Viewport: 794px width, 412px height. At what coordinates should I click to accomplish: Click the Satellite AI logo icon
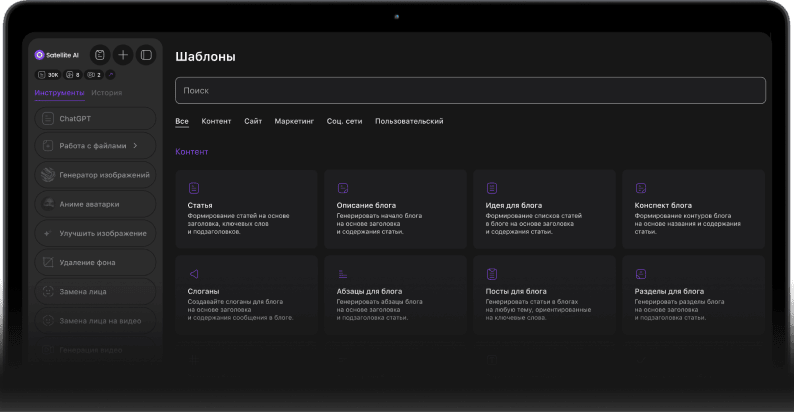(x=40, y=55)
